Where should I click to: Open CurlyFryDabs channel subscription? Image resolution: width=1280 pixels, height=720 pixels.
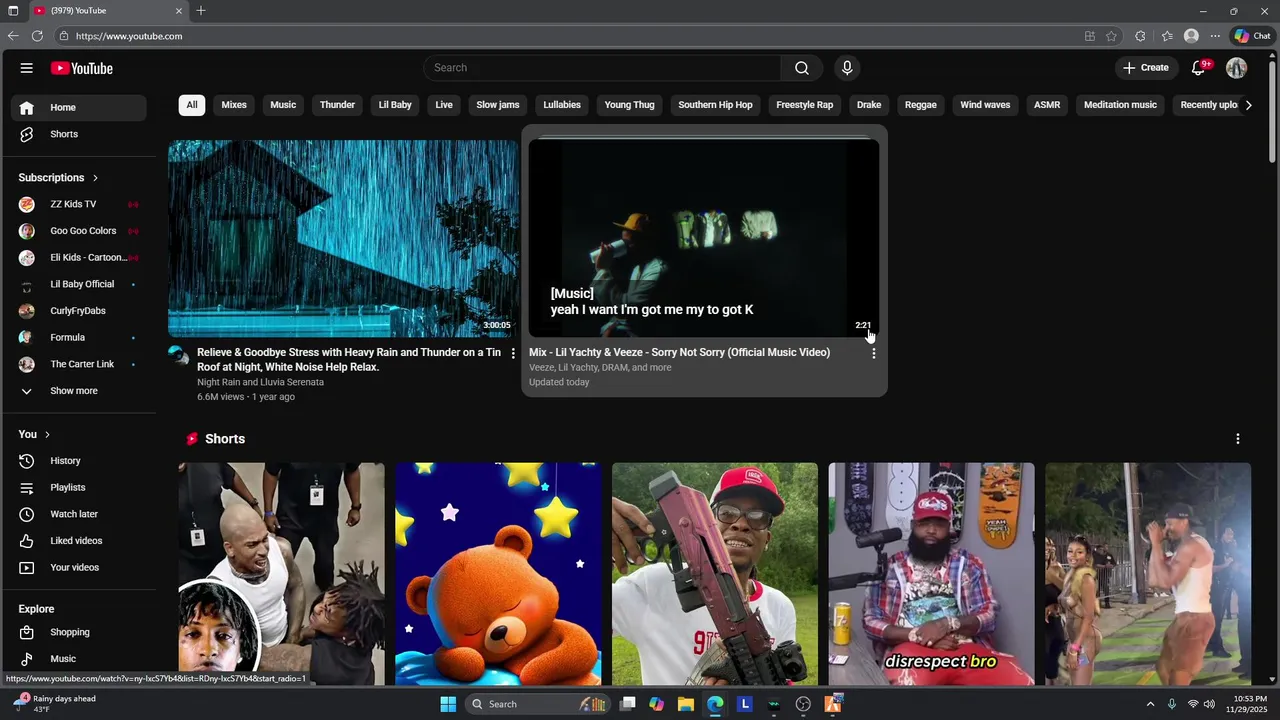pos(80,311)
